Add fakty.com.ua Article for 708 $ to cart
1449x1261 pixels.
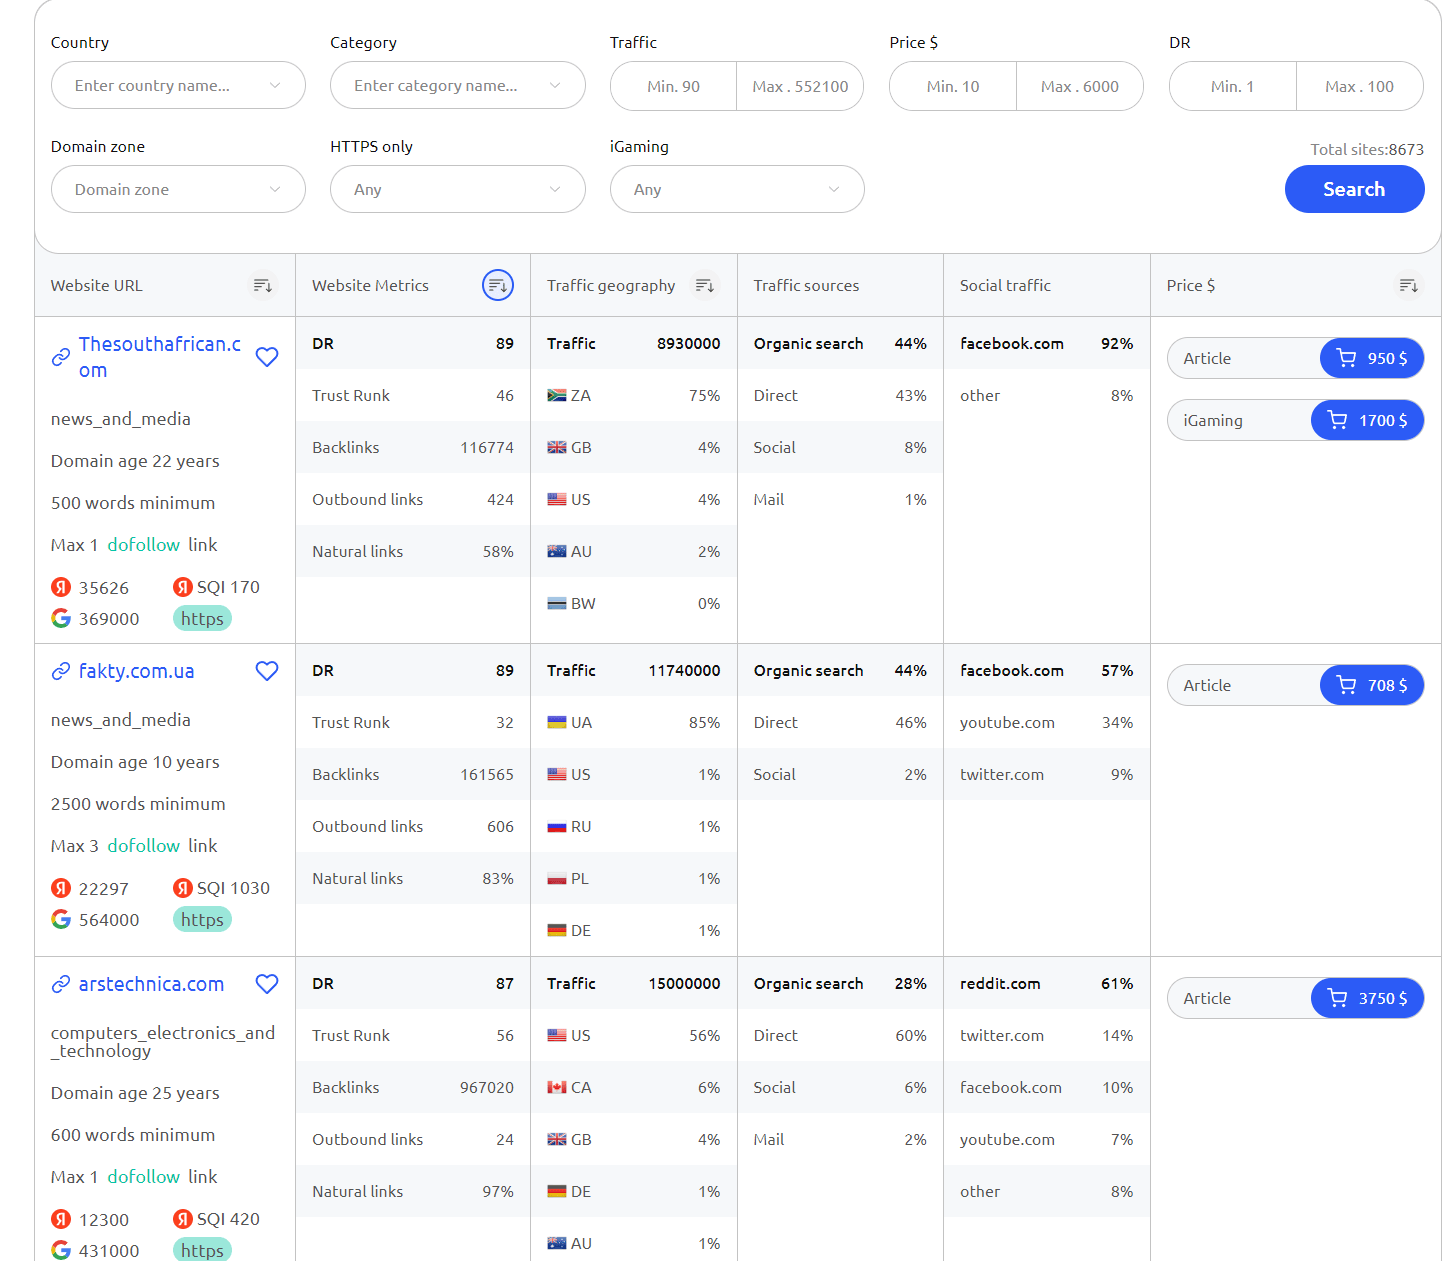(1372, 685)
